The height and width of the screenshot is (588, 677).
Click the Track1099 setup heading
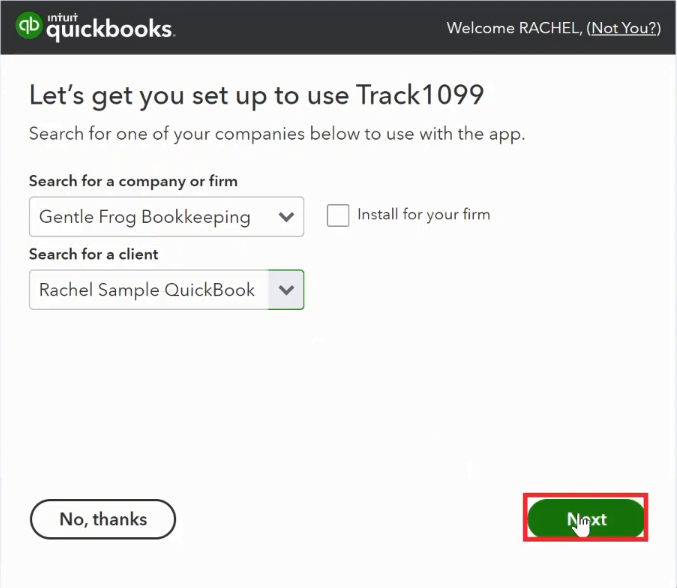point(256,95)
